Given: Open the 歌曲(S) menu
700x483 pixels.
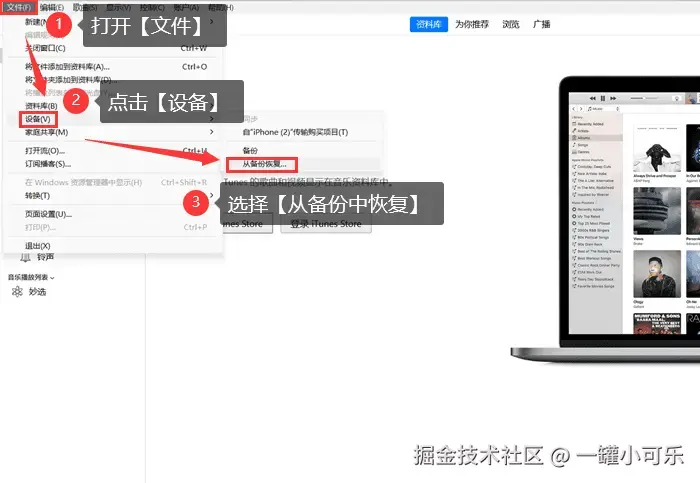Looking at the screenshot, I should point(85,7).
